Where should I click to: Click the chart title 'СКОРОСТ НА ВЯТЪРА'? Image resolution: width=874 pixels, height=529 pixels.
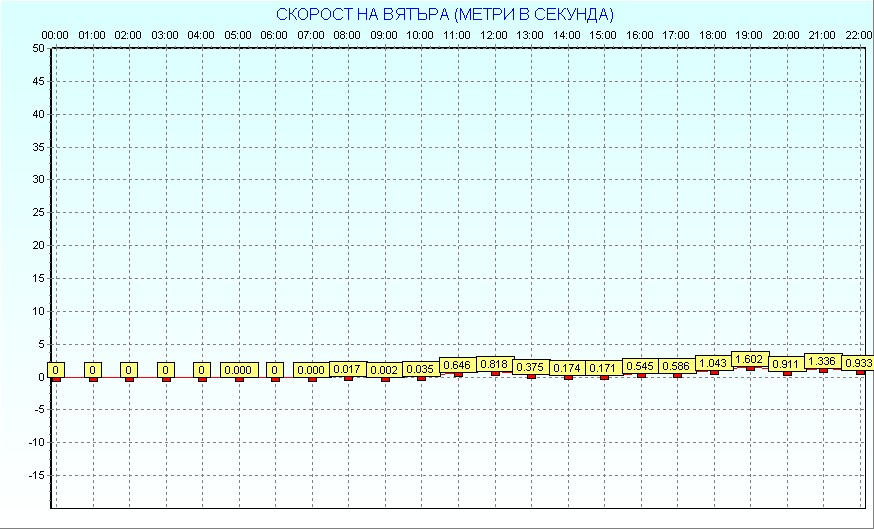(x=444, y=14)
